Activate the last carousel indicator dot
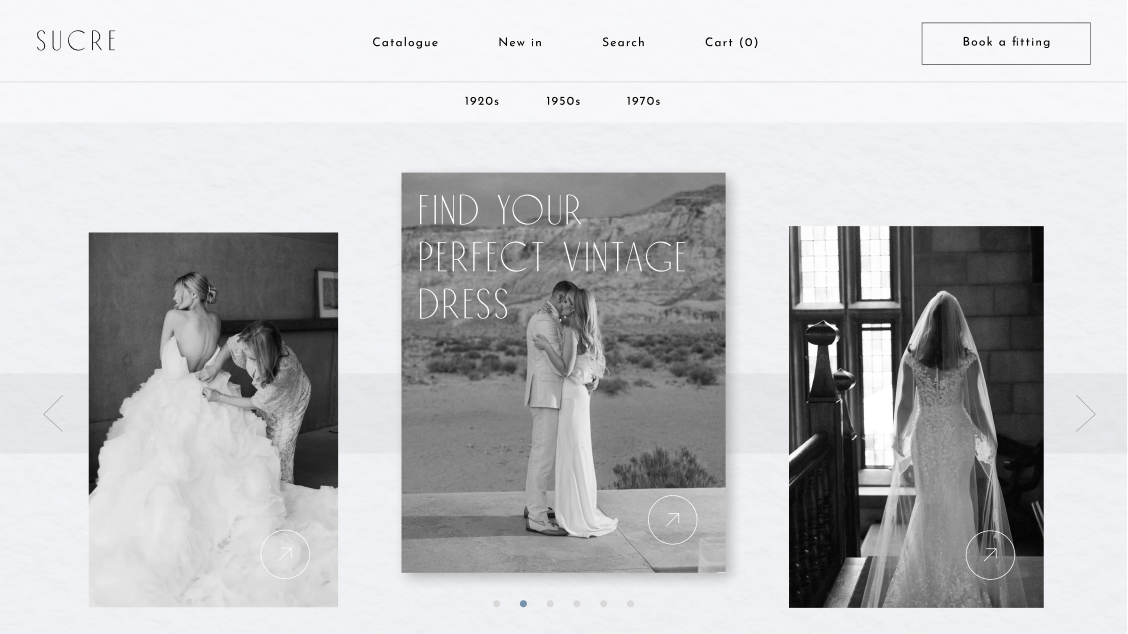1128x634 pixels. pos(630,603)
